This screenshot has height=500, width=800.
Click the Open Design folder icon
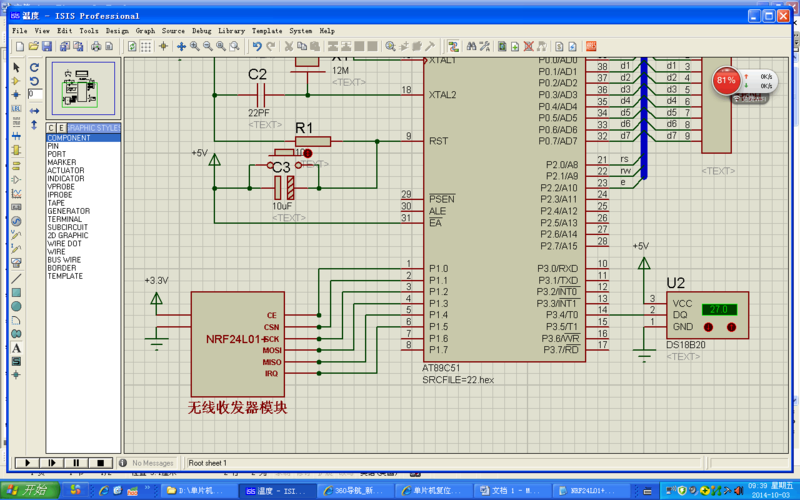34,46
